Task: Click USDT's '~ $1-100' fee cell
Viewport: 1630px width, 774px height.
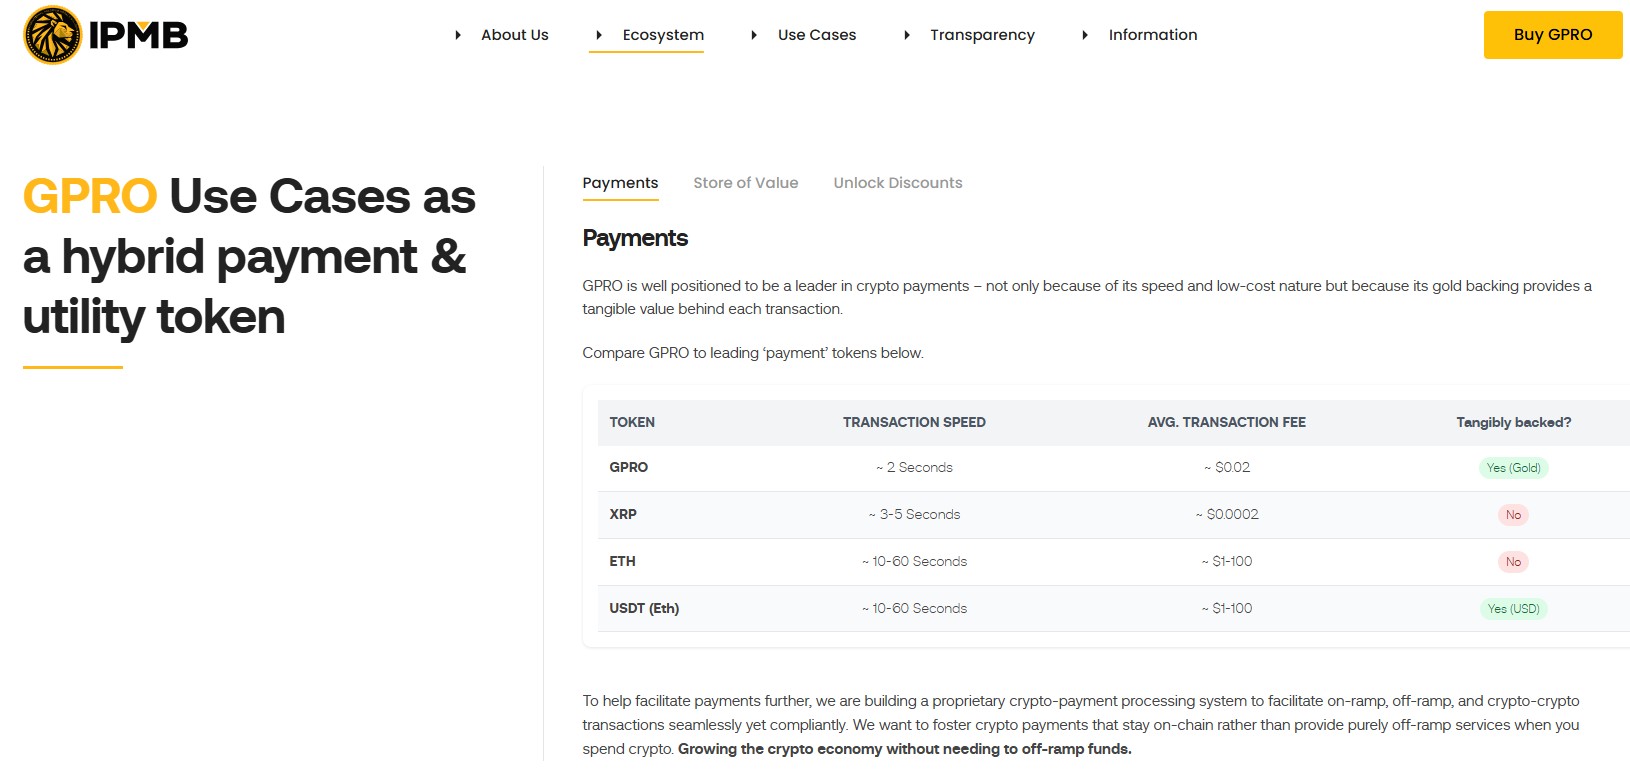Action: coord(1227,608)
